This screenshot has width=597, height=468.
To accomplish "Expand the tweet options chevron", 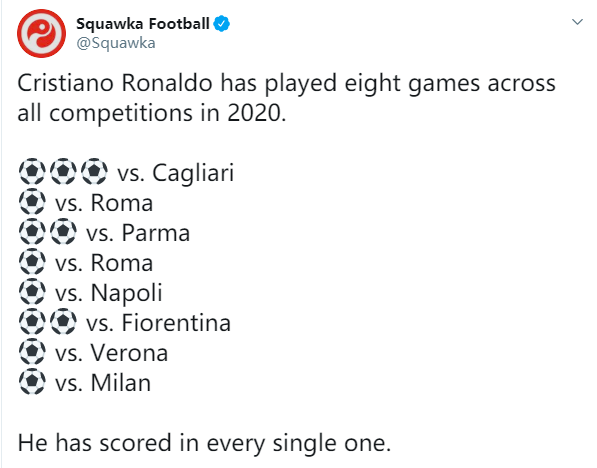I will tap(578, 22).
